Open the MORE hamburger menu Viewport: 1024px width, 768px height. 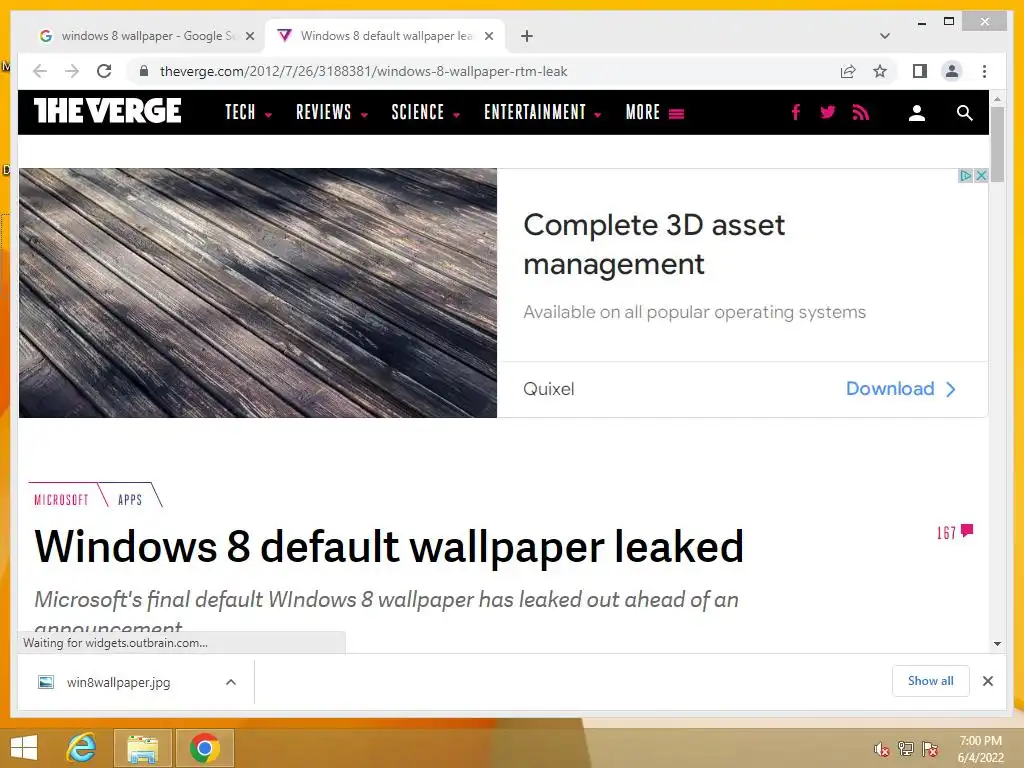(x=655, y=112)
